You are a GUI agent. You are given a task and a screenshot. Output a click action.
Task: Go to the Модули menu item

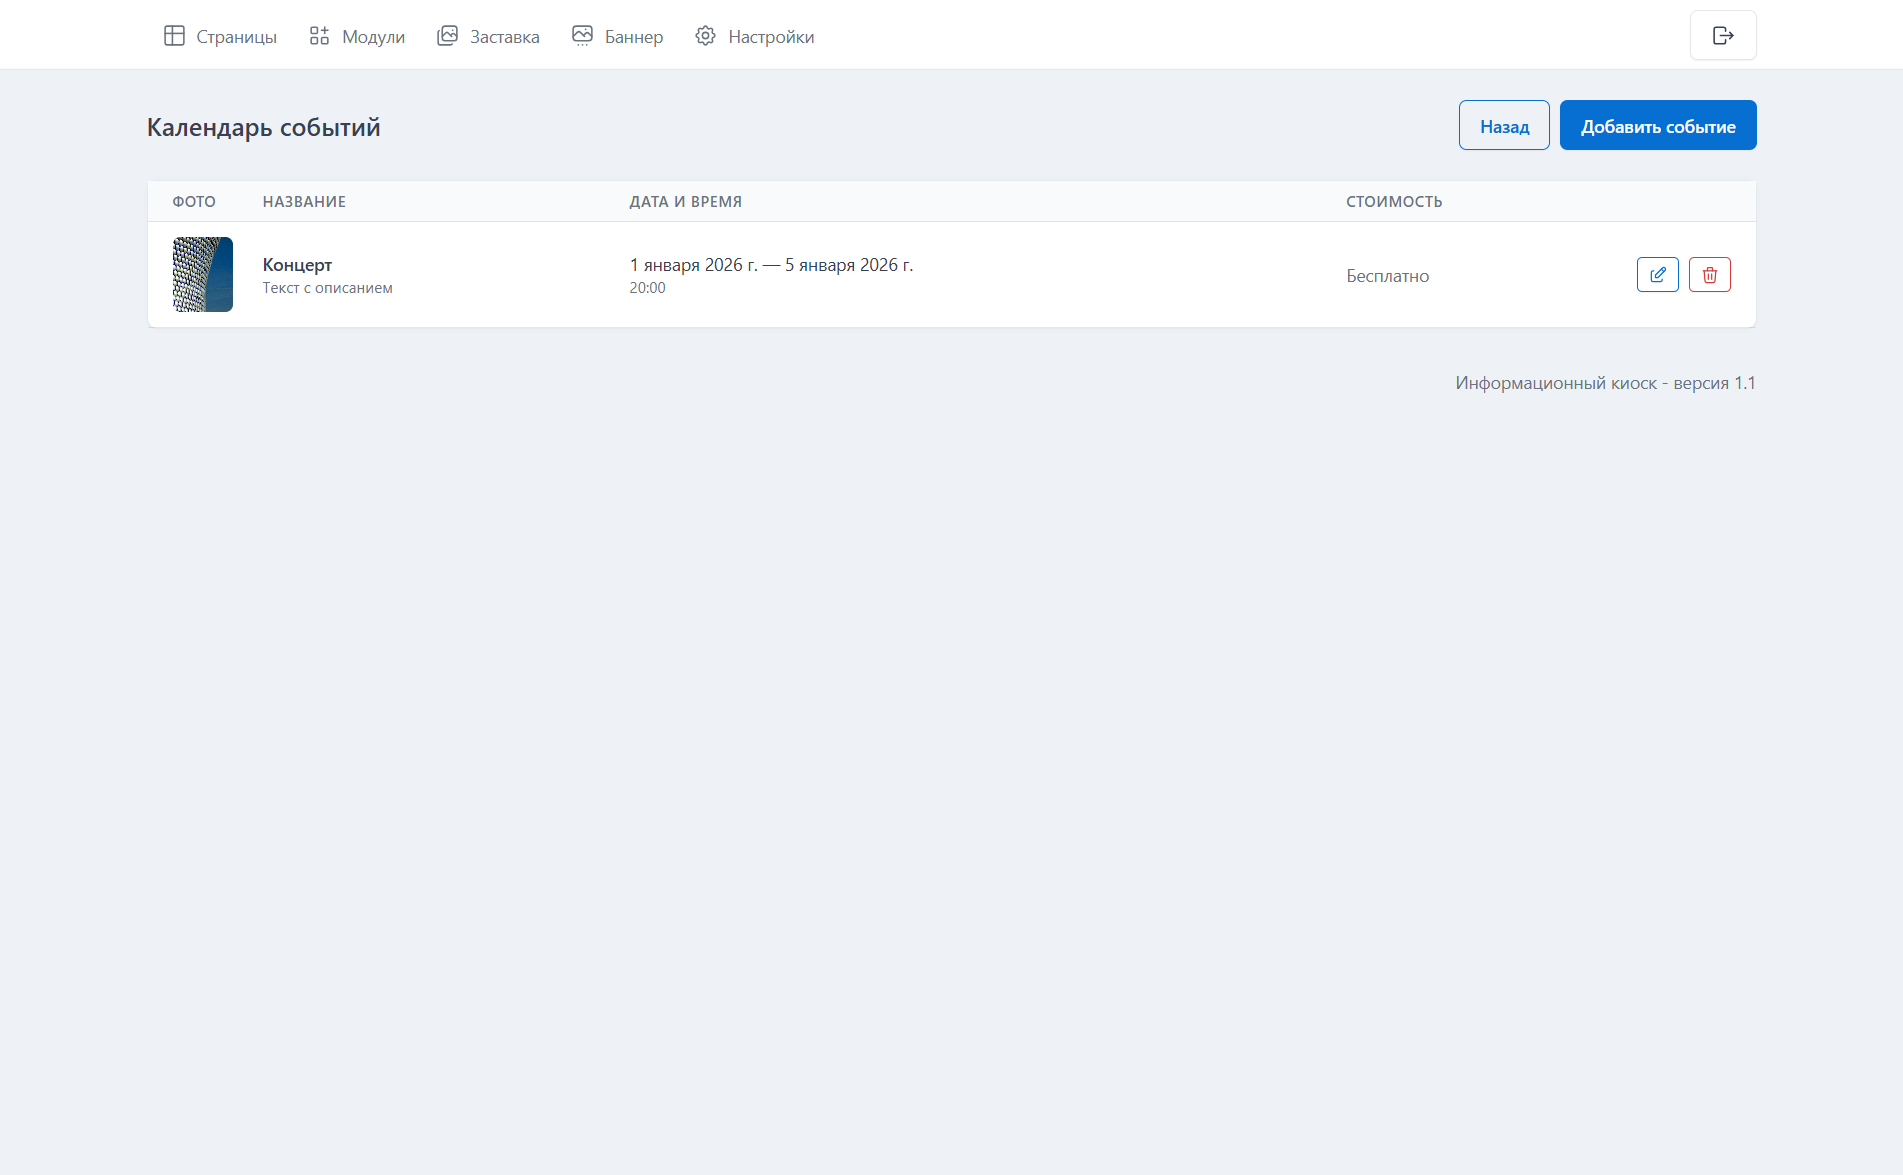point(373,37)
